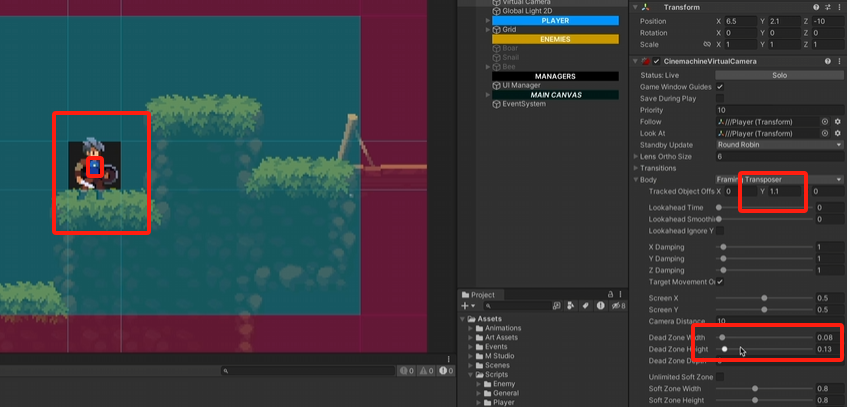Open Transform component three-dot context menu
Image resolution: width=850 pixels, height=407 pixels.
[839, 8]
